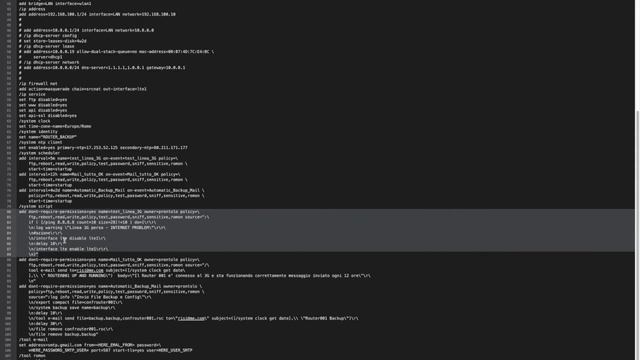
Task: Click the "log warning Linea 3G persa" line
Action: (97, 228)
